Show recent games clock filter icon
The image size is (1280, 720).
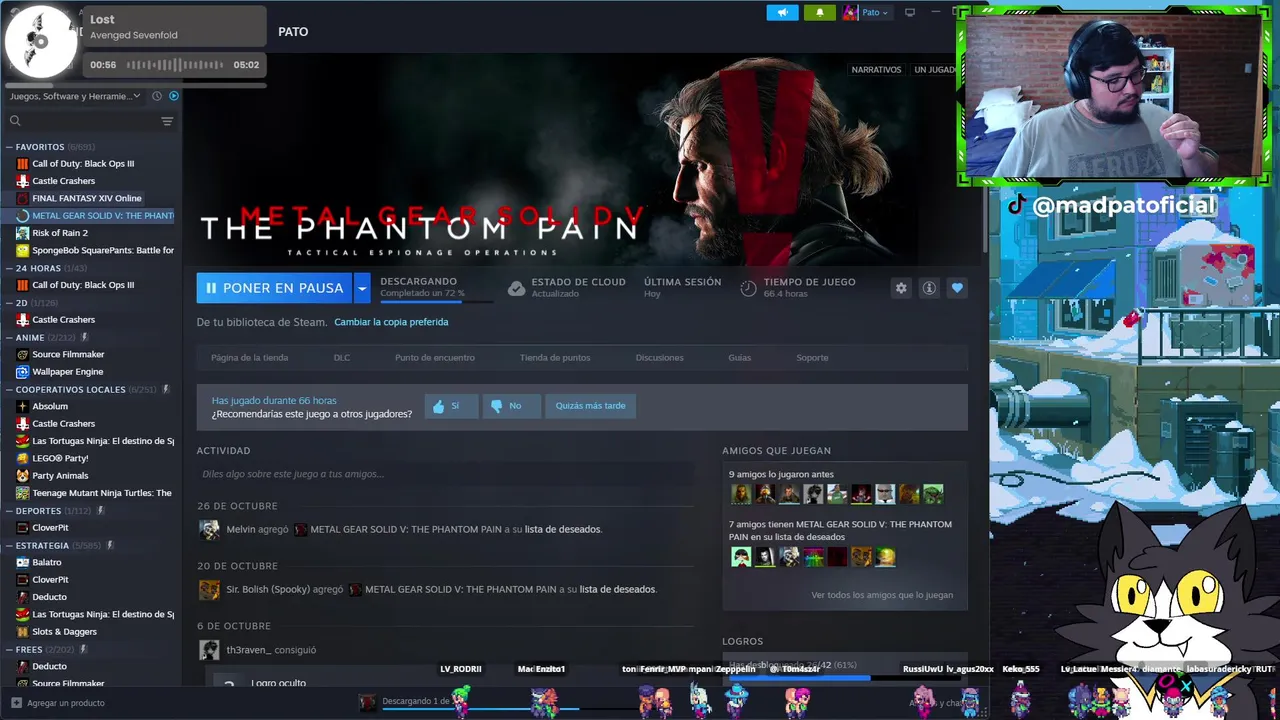tap(157, 96)
